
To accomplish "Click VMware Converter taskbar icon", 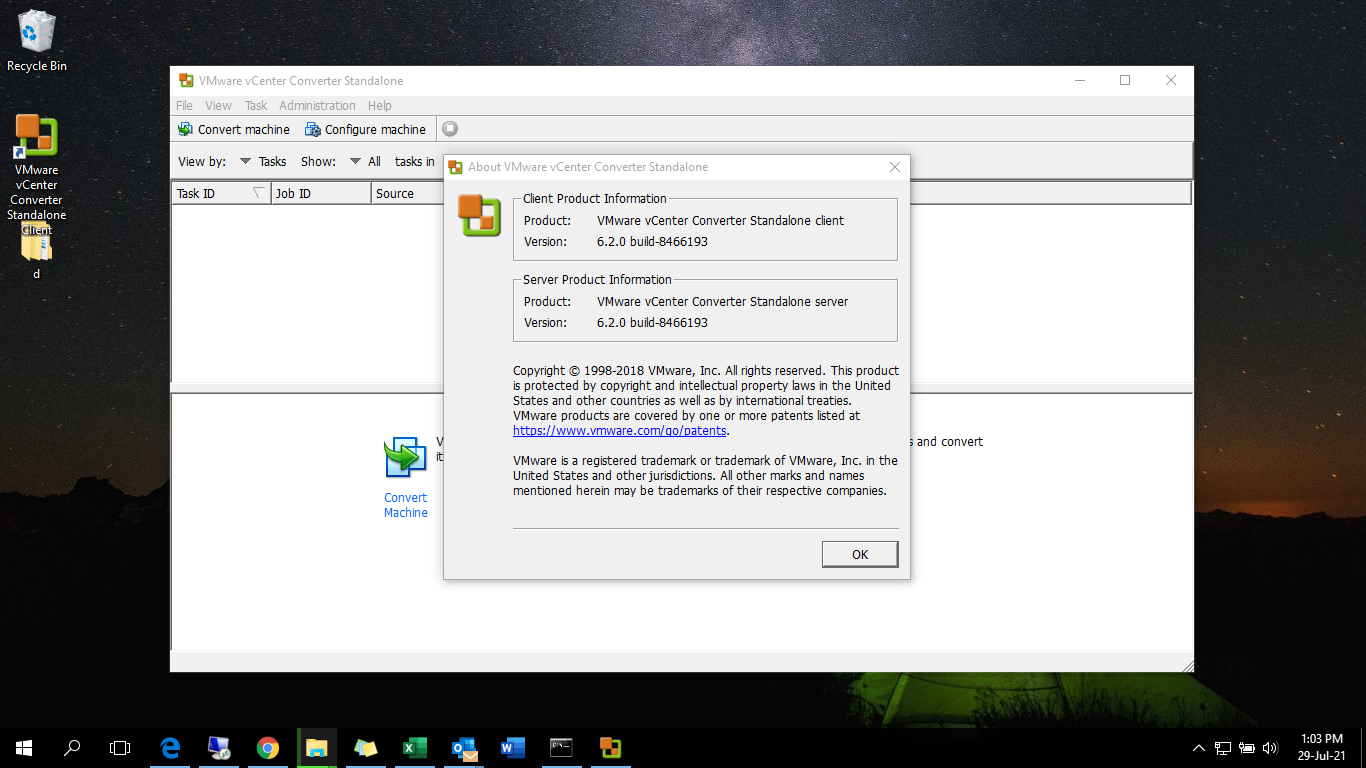I will pyautogui.click(x=610, y=747).
